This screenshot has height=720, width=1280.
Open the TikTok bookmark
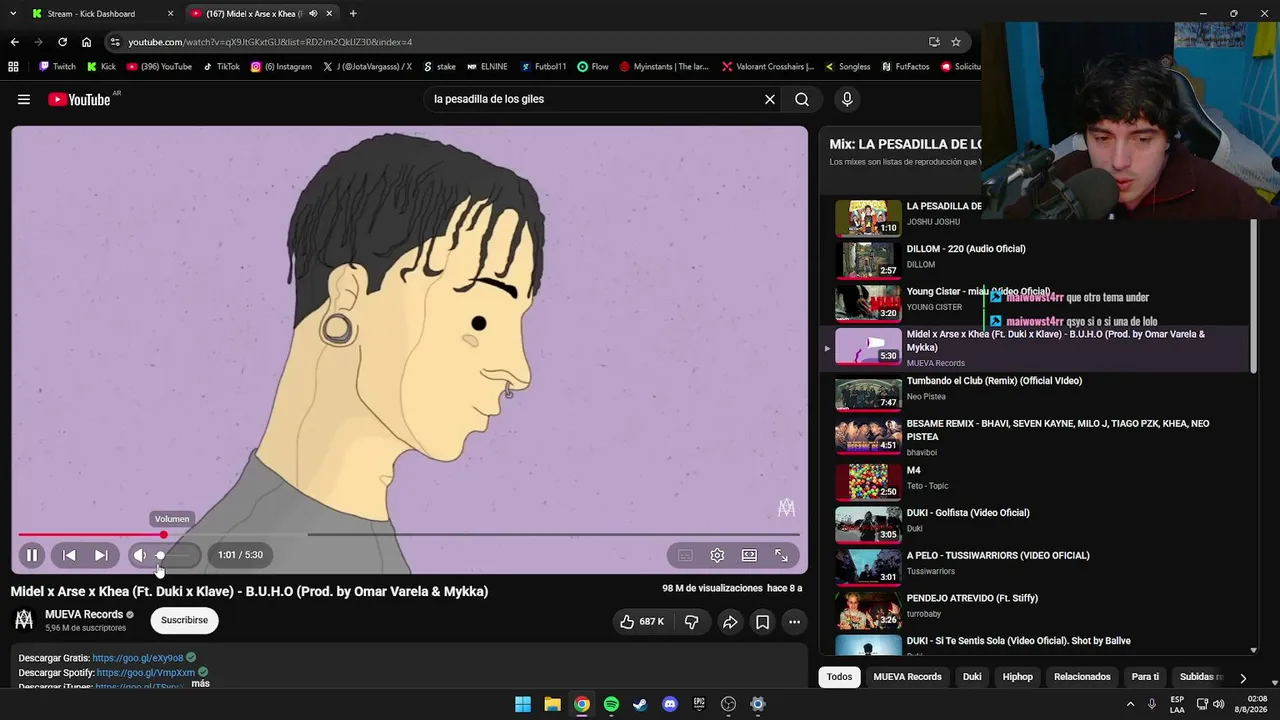pyautogui.click(x=221, y=67)
